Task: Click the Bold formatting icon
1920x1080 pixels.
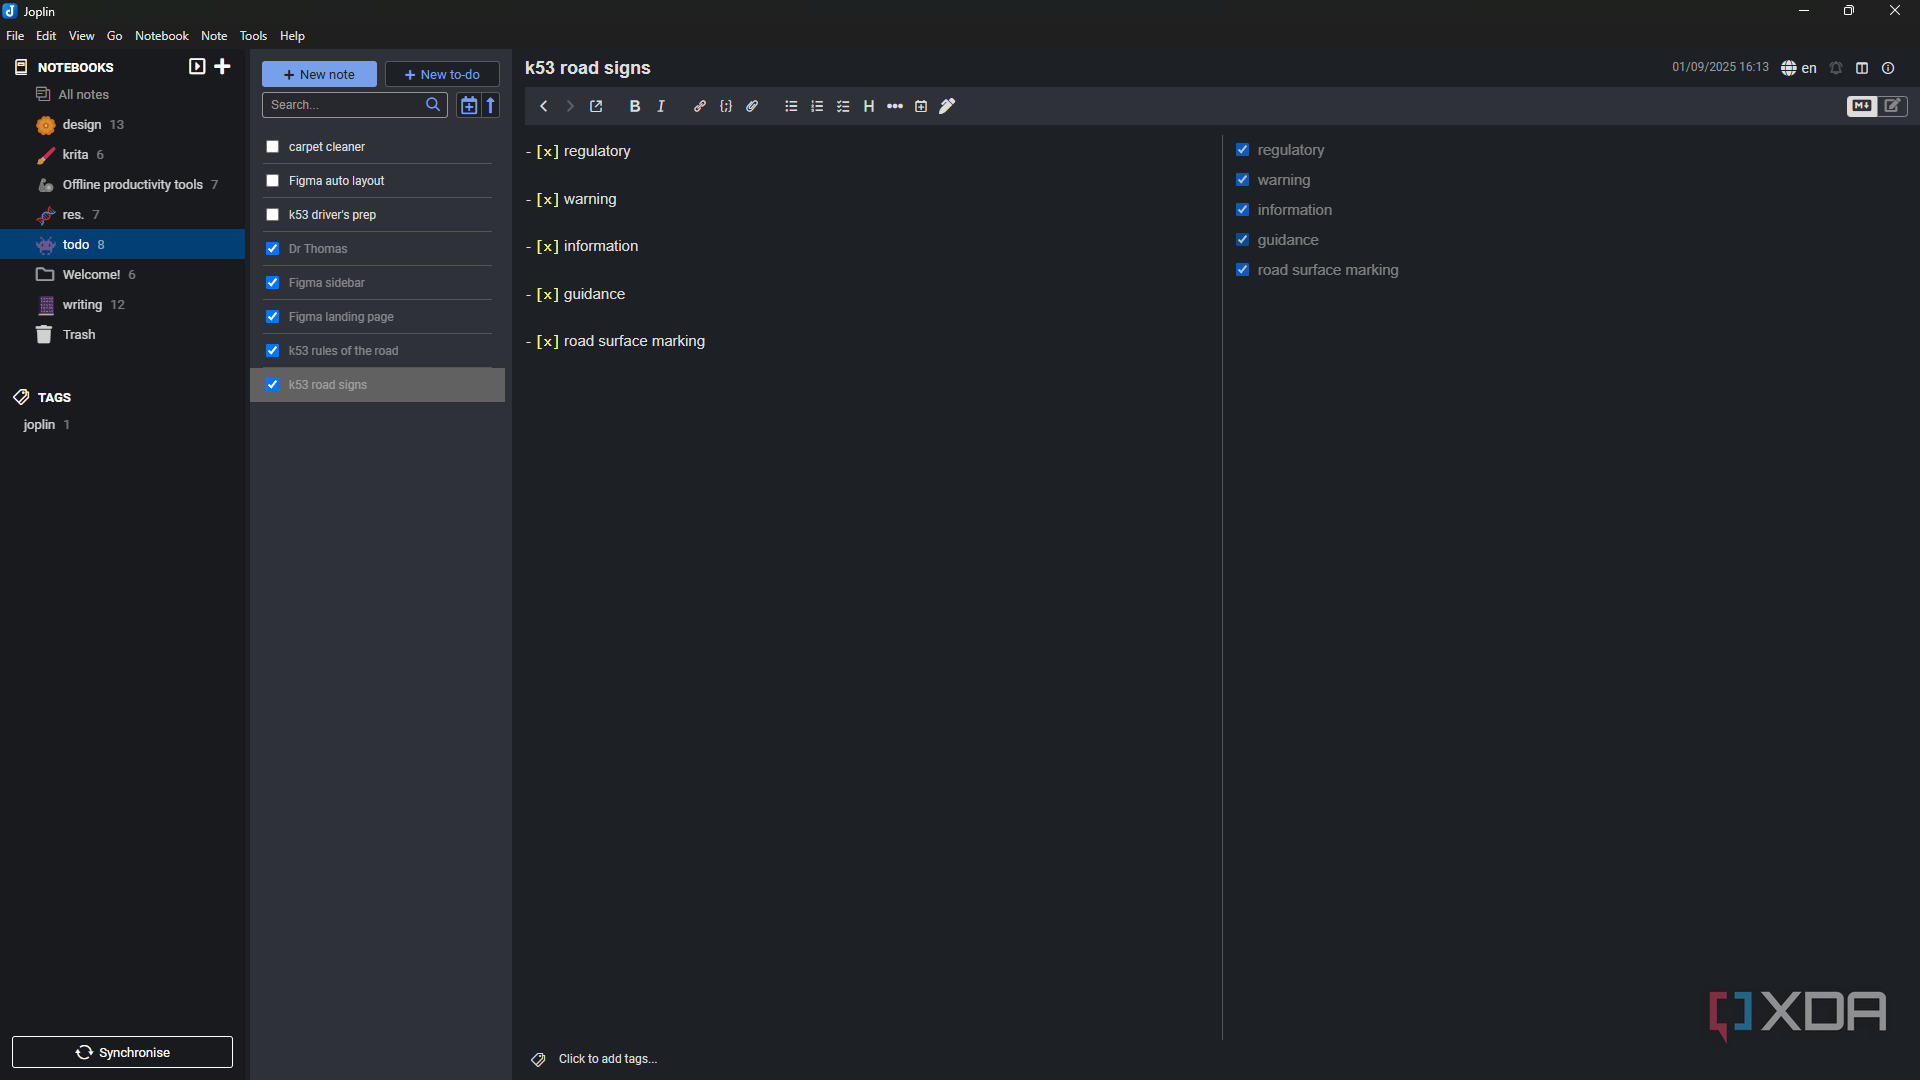Action: pyautogui.click(x=634, y=106)
